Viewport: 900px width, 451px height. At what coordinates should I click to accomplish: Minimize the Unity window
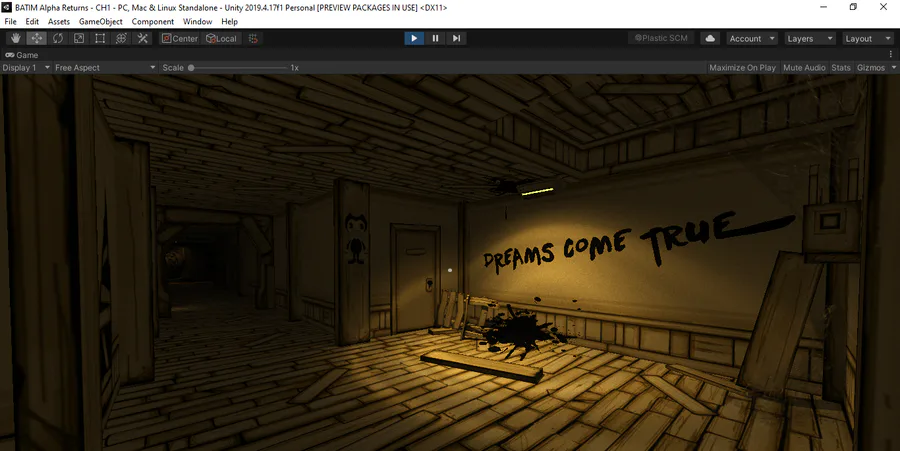tap(824, 7)
